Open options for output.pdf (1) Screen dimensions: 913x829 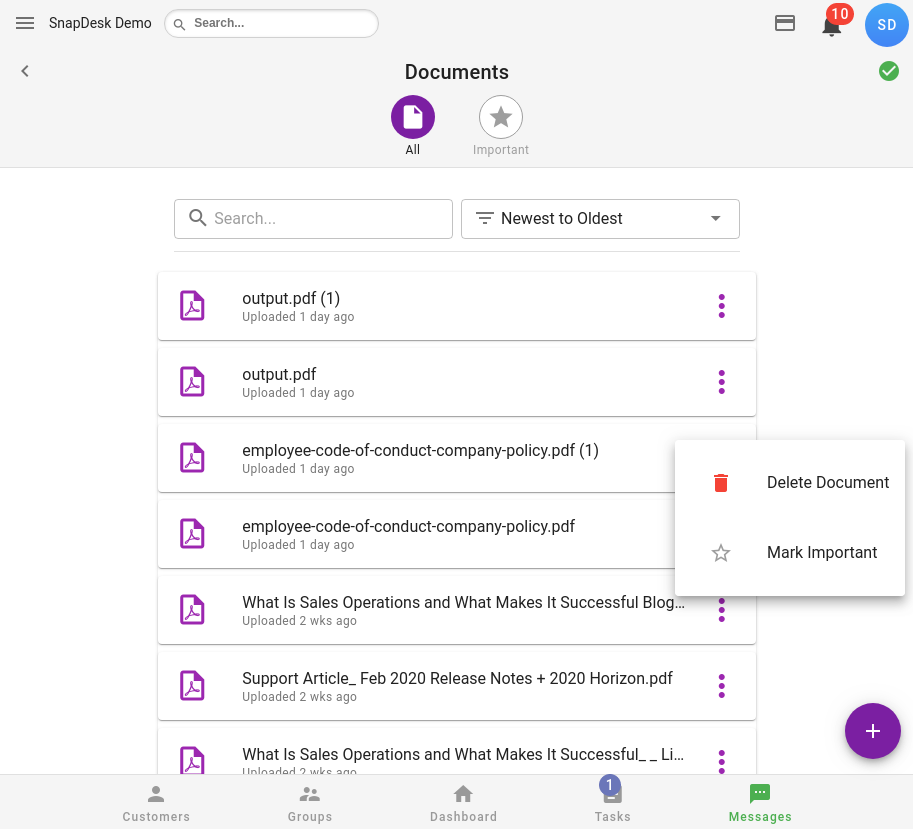721,306
